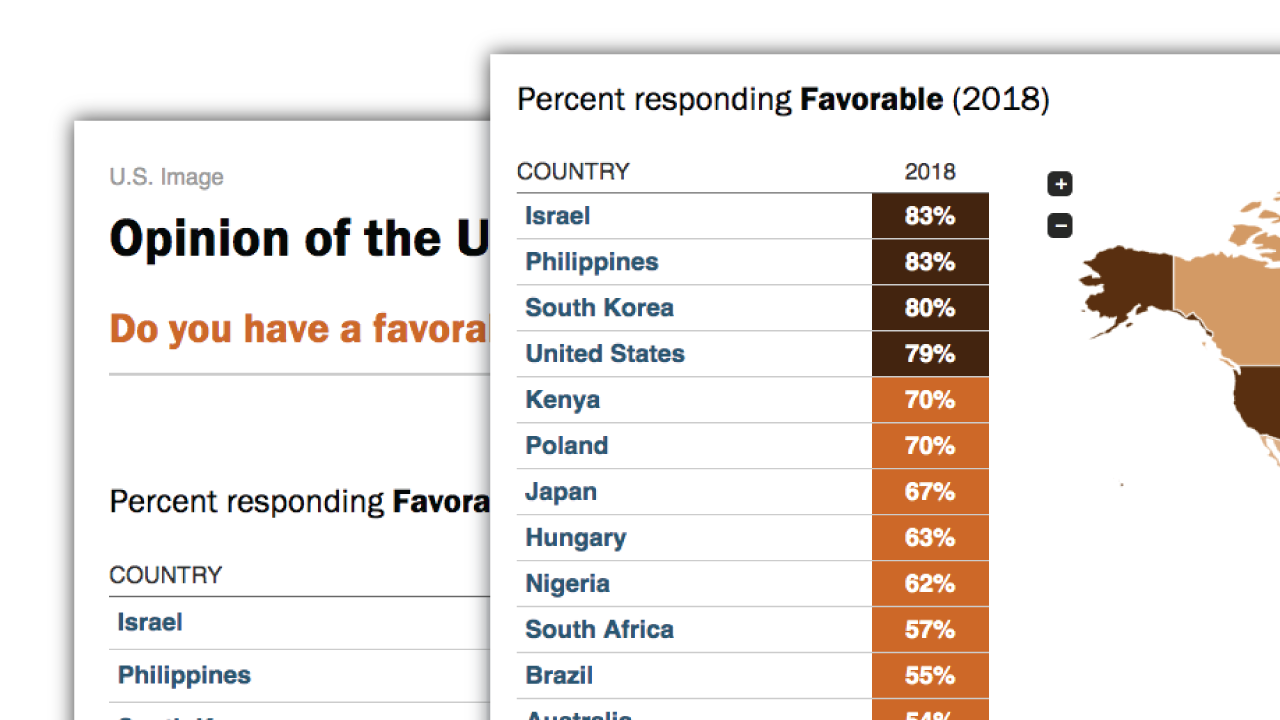Open the Brazil country link
Screen dimensions: 1280x720
click(559, 676)
